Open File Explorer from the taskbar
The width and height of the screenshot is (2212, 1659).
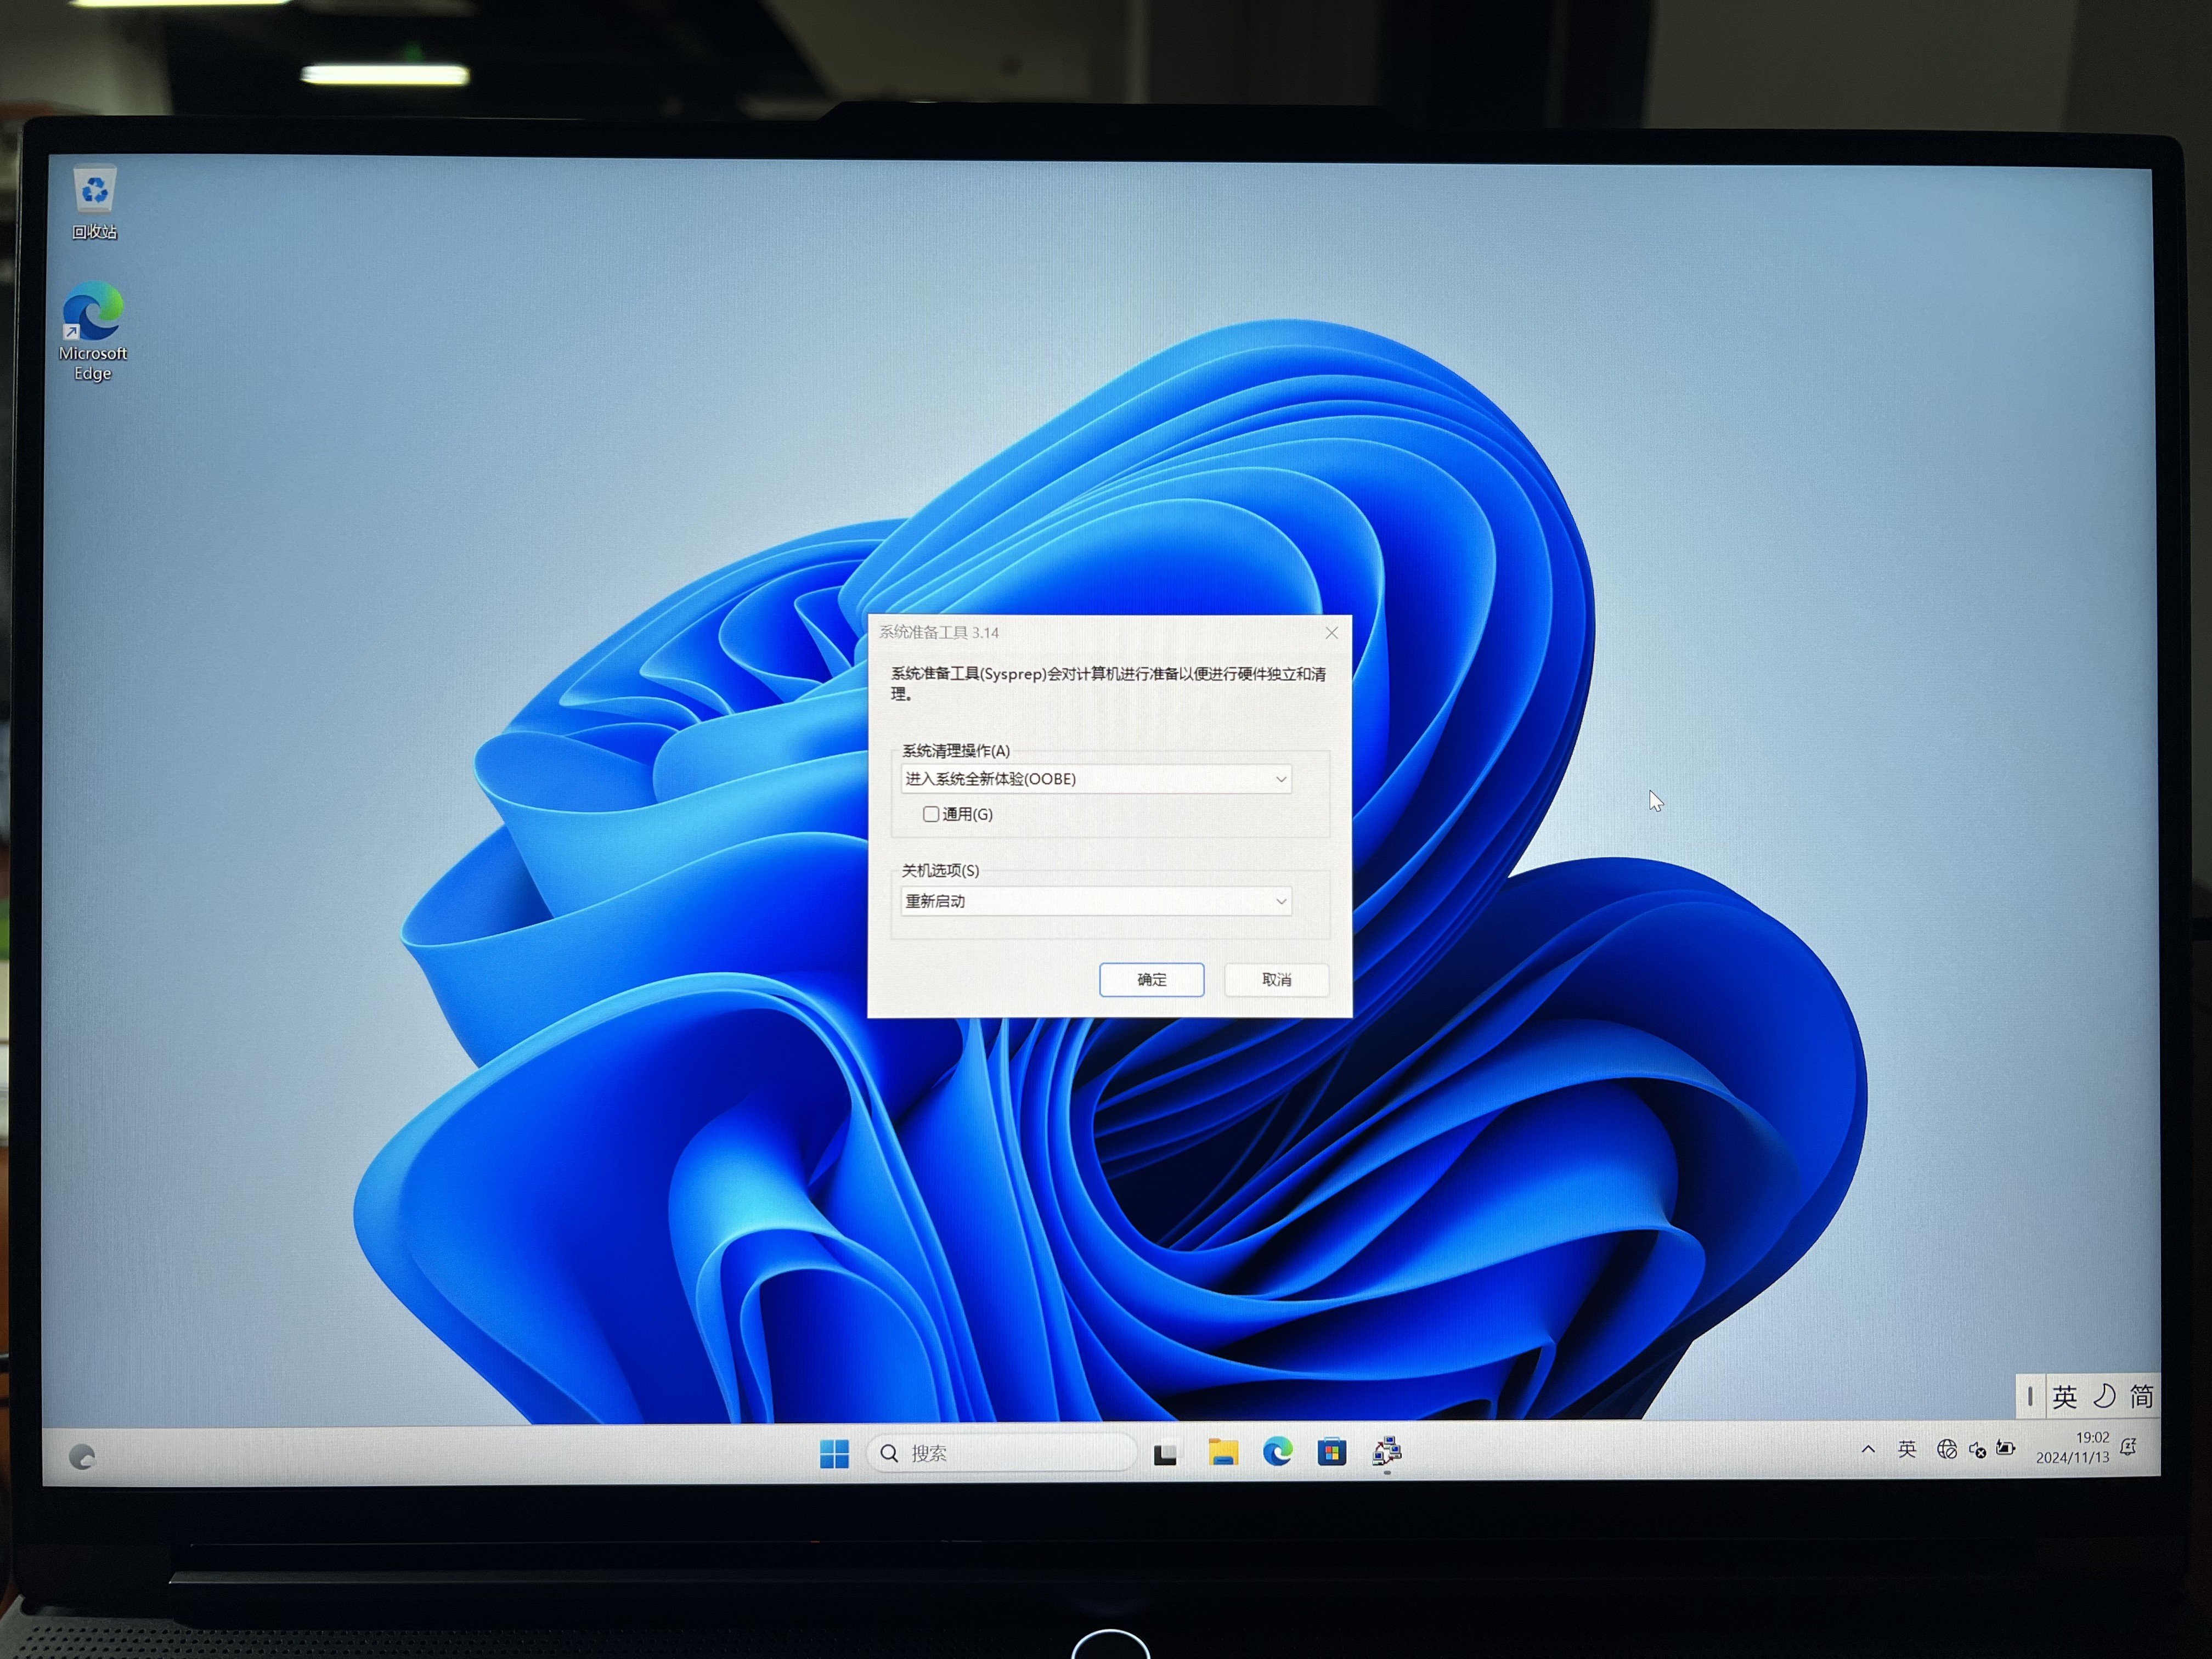1222,1452
